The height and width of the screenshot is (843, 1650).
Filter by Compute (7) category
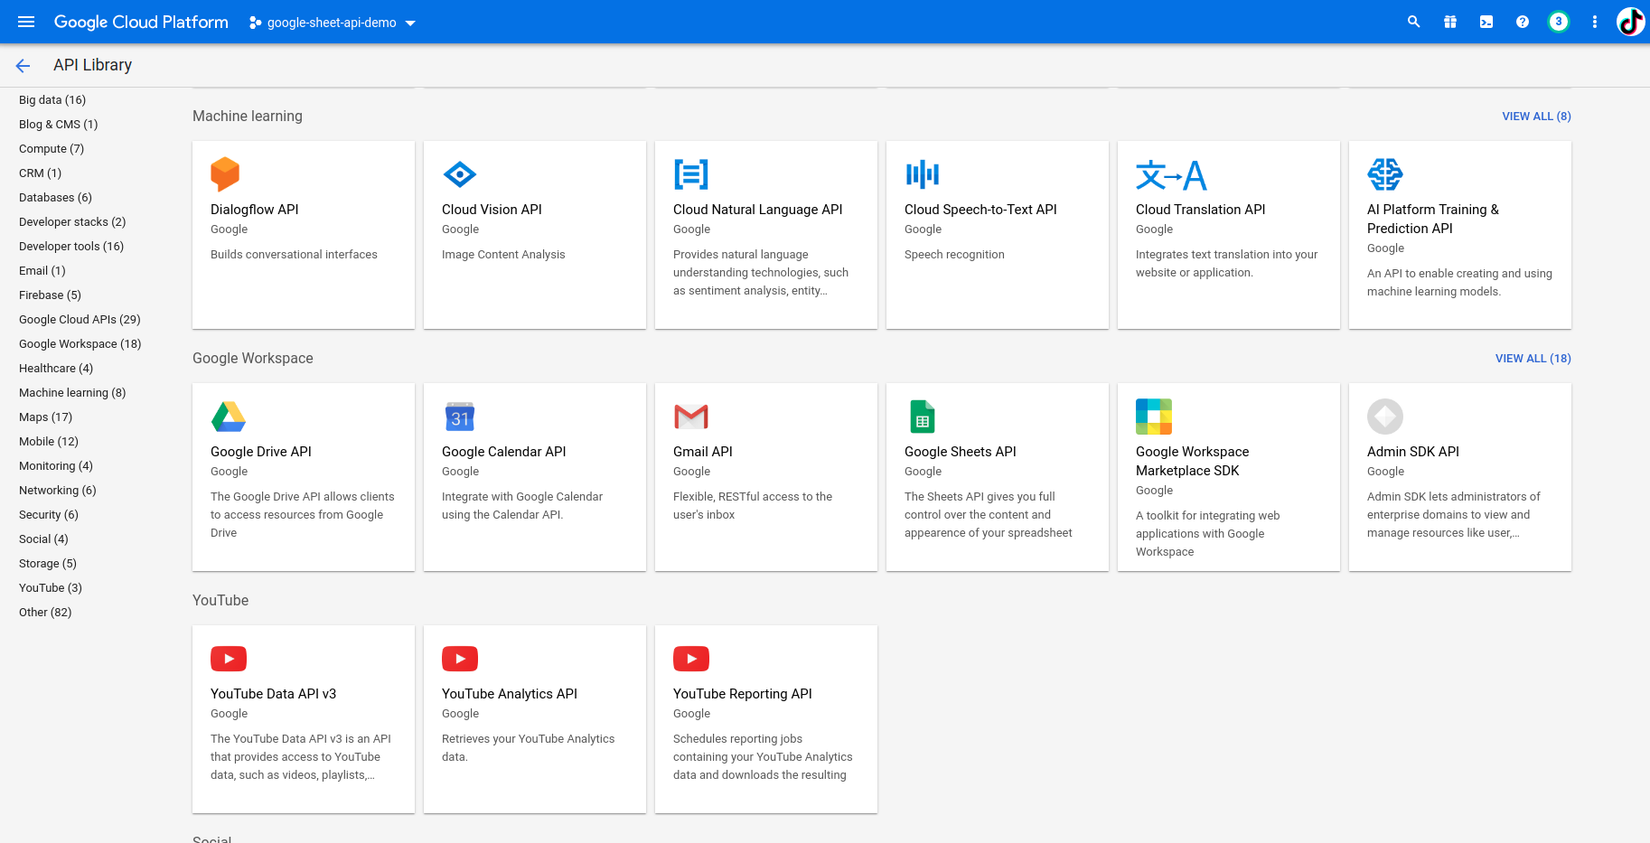51,149
